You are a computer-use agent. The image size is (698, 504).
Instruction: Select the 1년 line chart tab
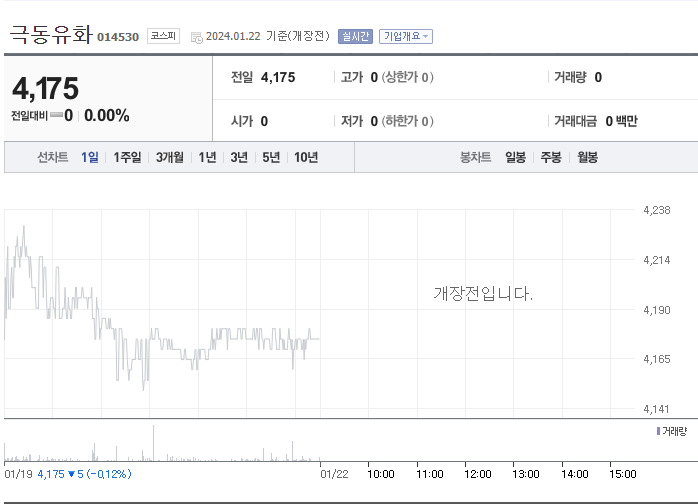207,157
